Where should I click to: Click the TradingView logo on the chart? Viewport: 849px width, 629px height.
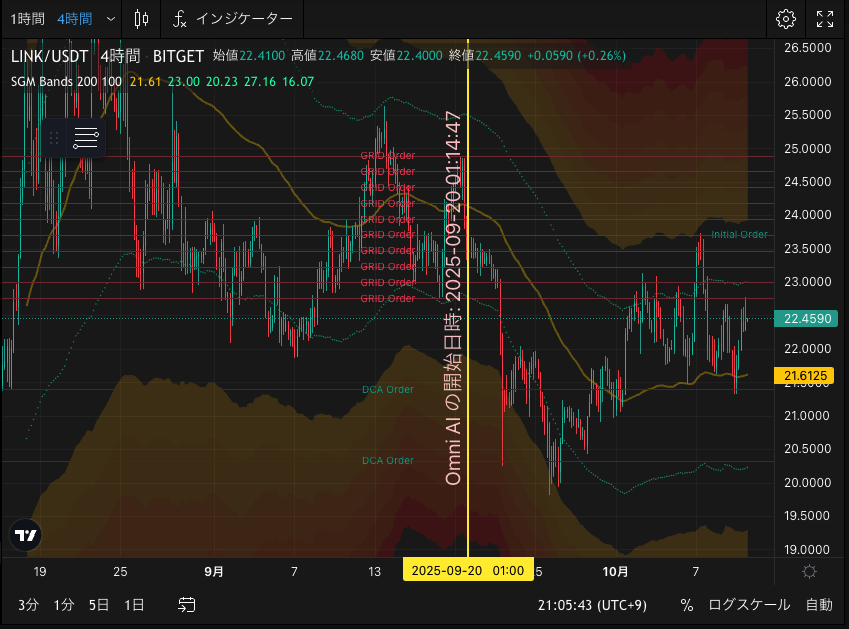[26, 535]
